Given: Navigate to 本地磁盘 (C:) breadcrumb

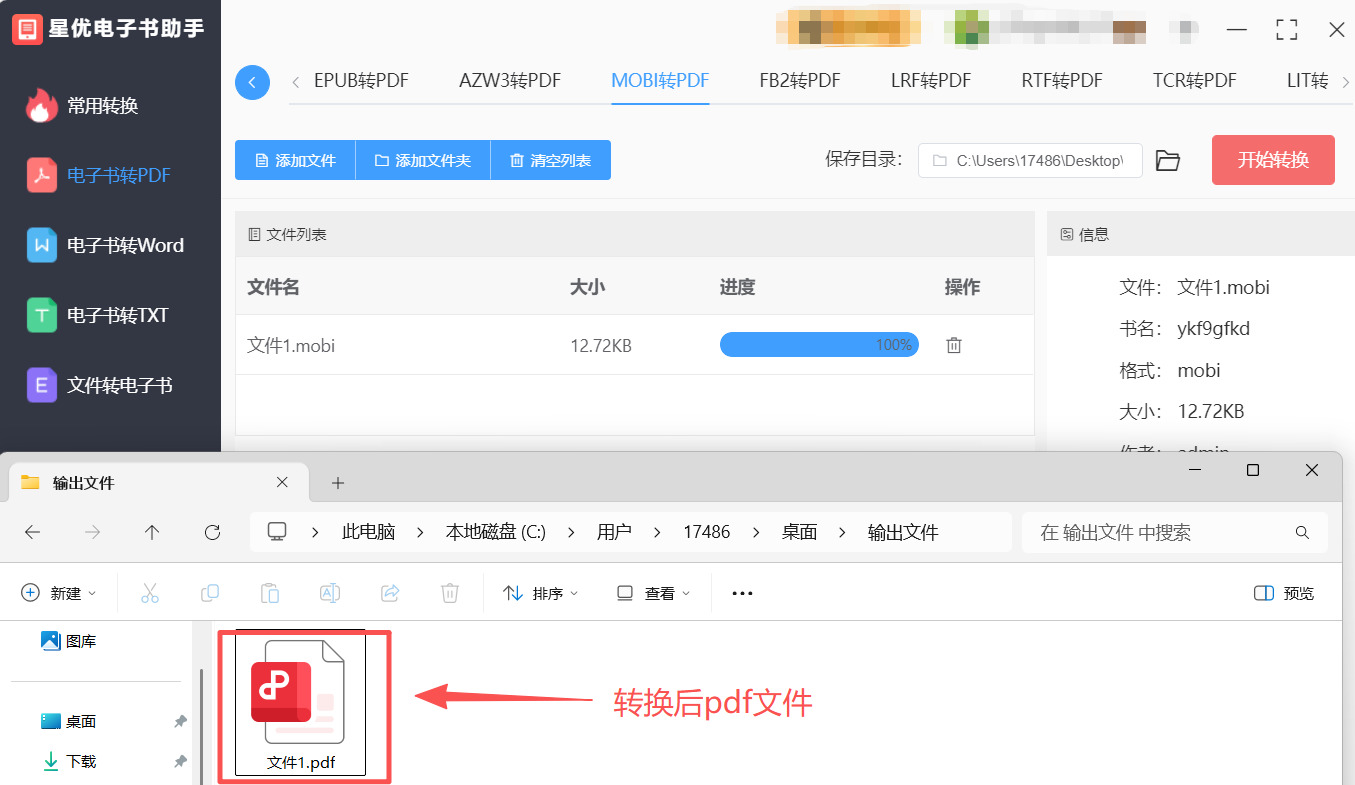Looking at the screenshot, I should click(x=496, y=532).
